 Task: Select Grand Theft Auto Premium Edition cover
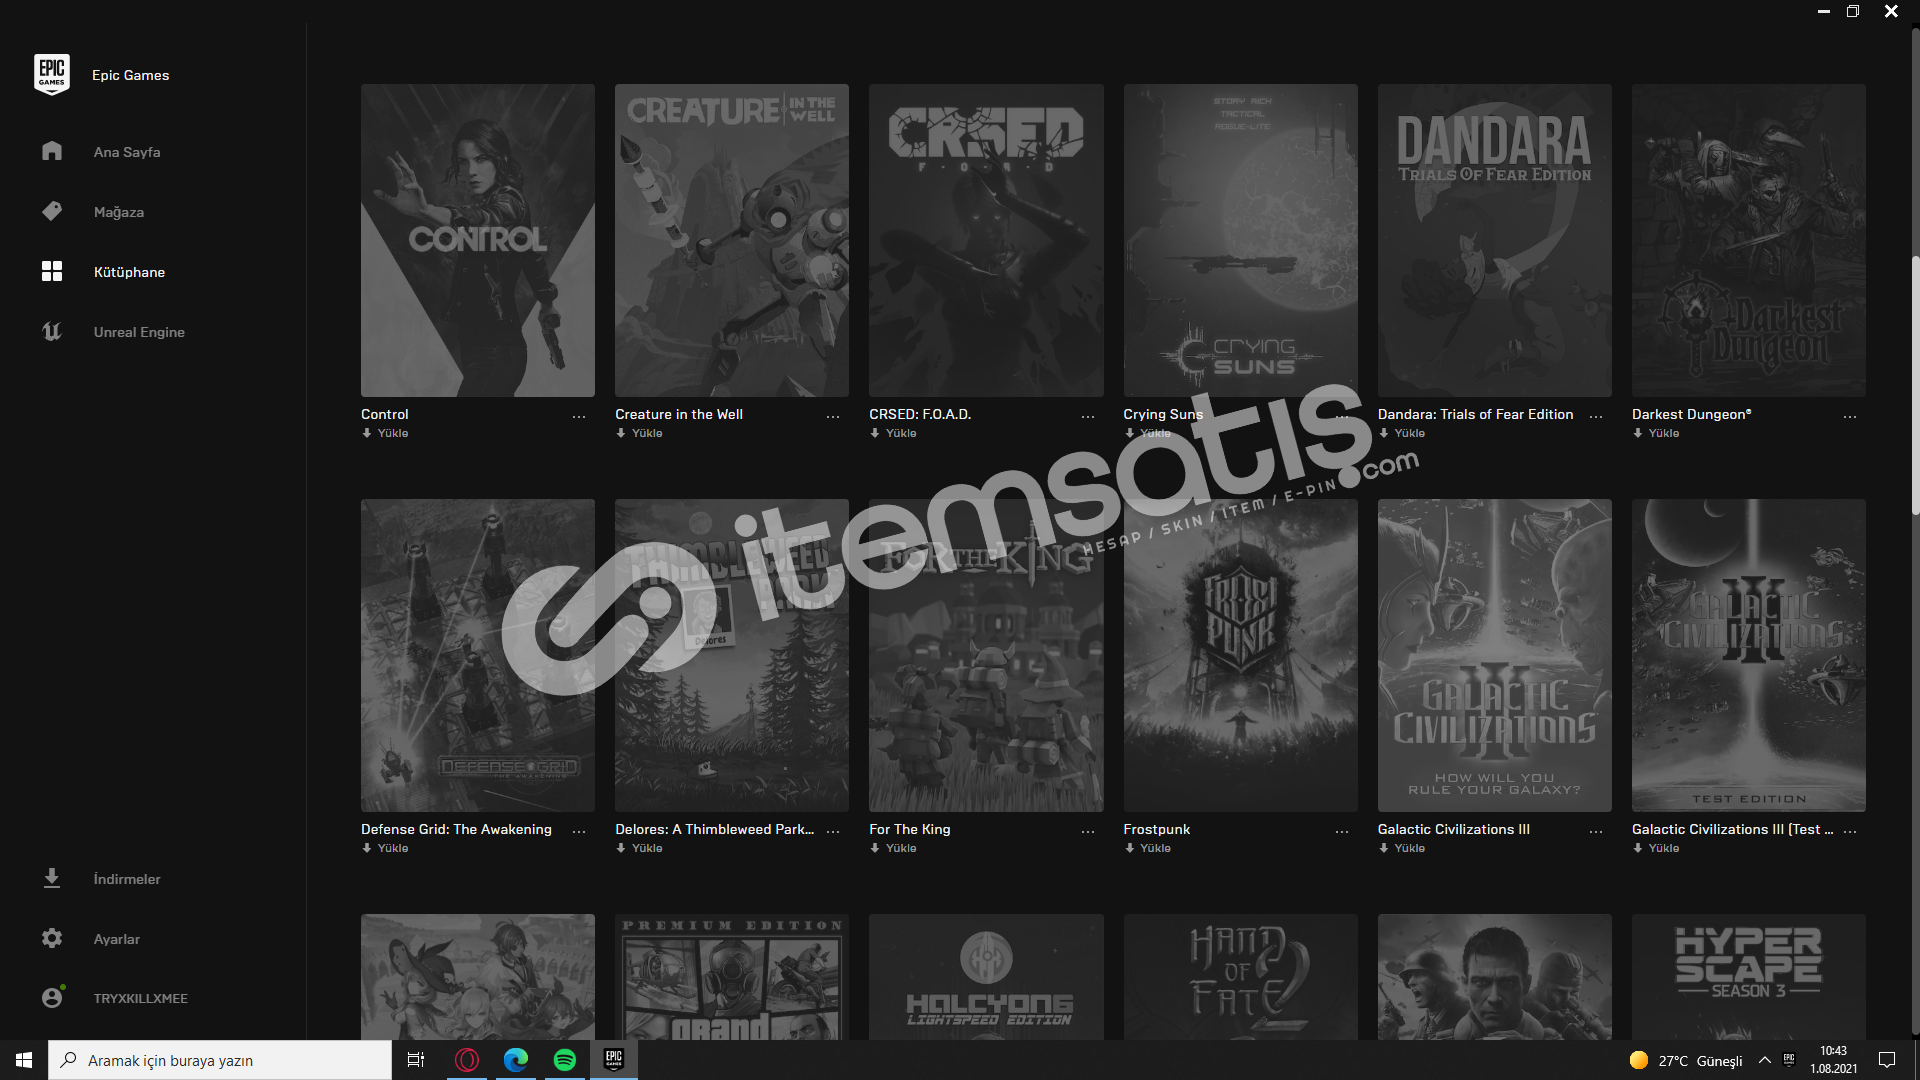click(x=732, y=977)
